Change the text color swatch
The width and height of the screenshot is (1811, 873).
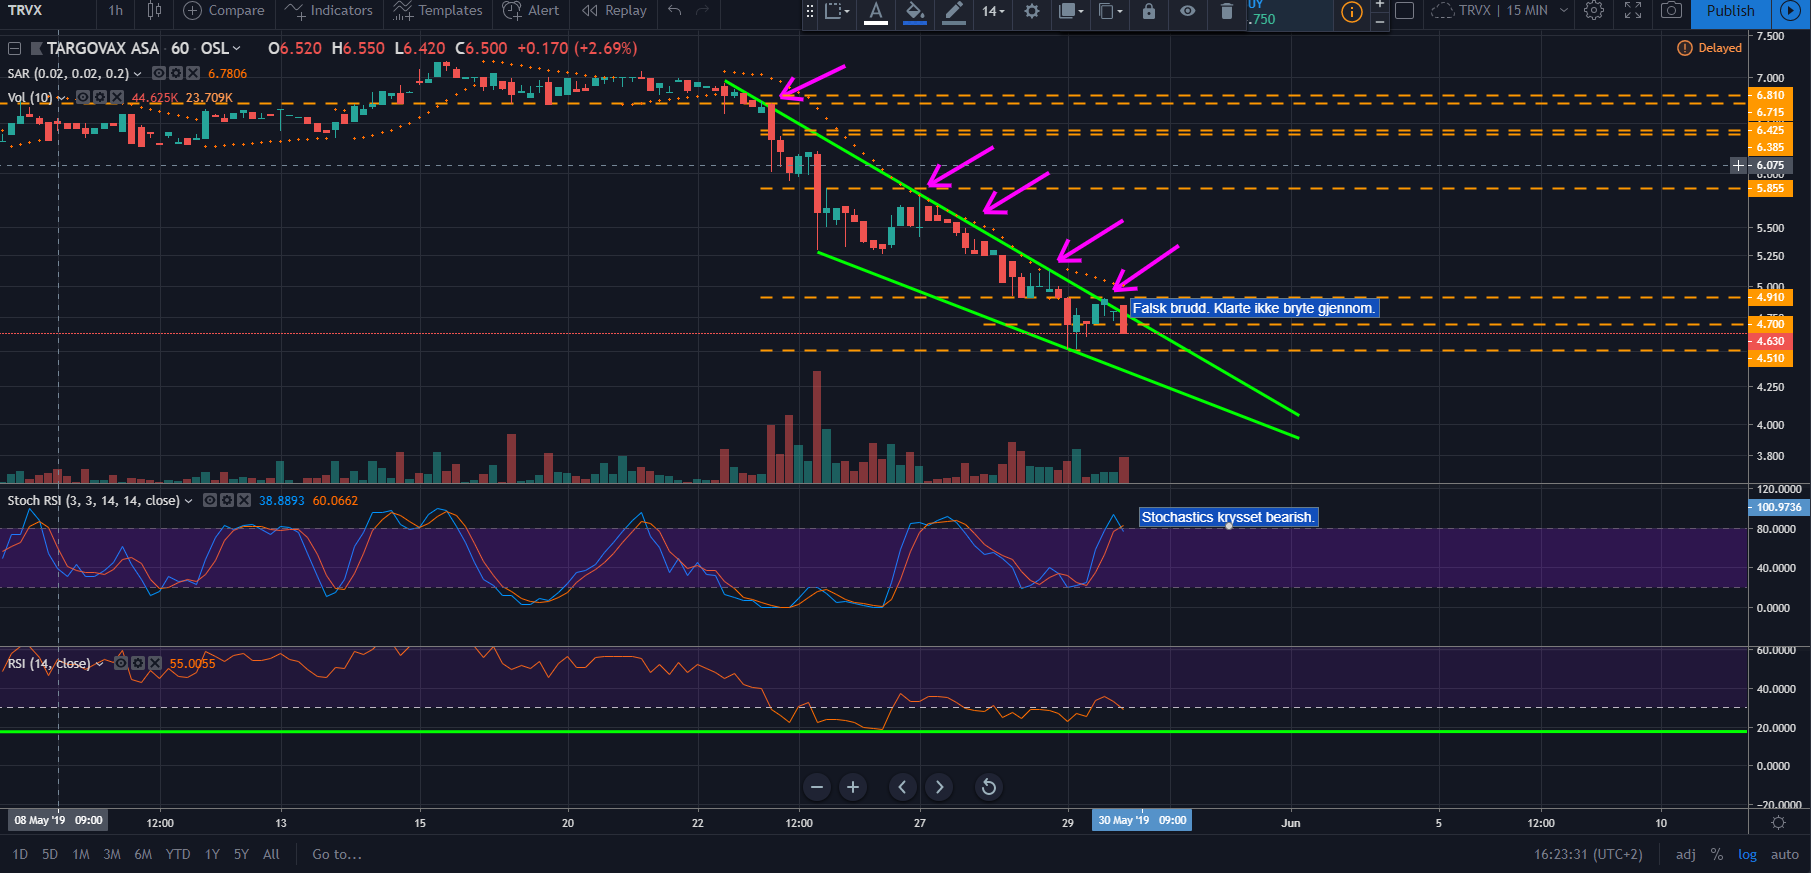tap(876, 12)
